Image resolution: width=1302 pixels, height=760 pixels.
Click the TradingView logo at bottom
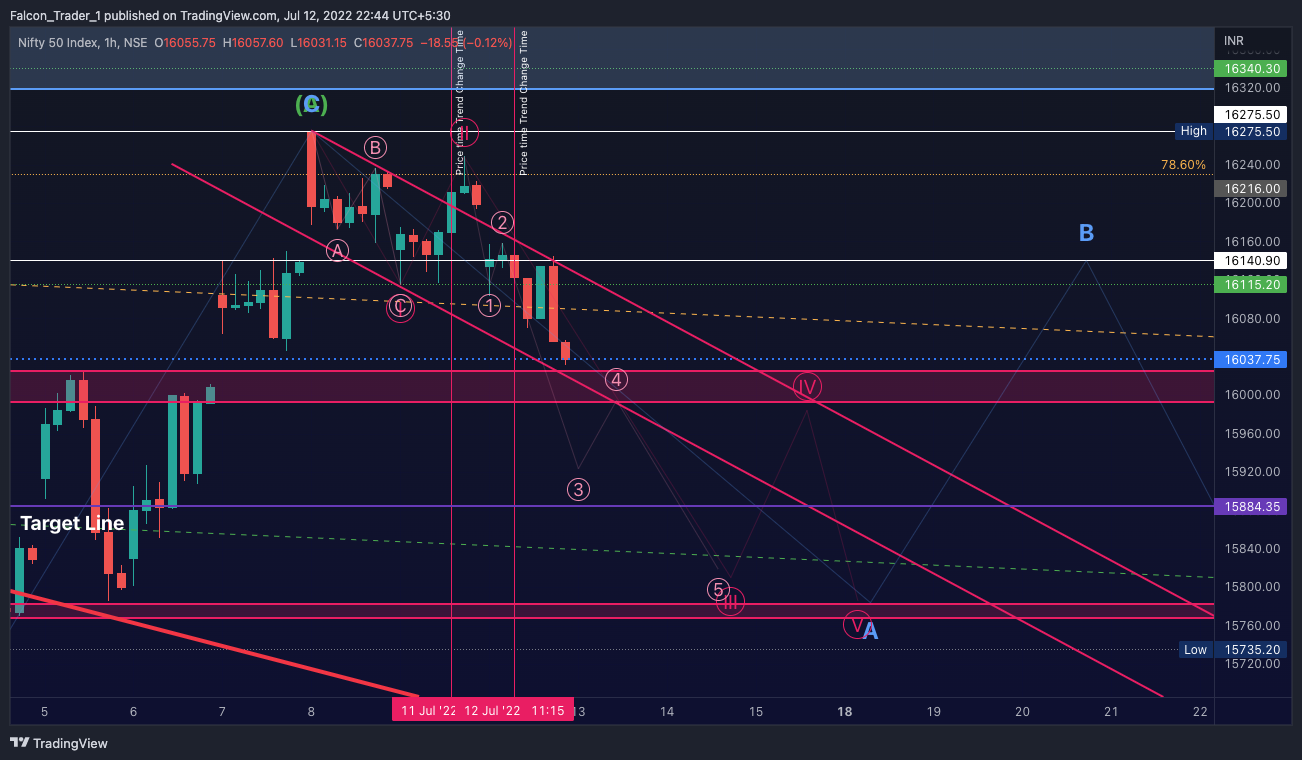tap(58, 743)
